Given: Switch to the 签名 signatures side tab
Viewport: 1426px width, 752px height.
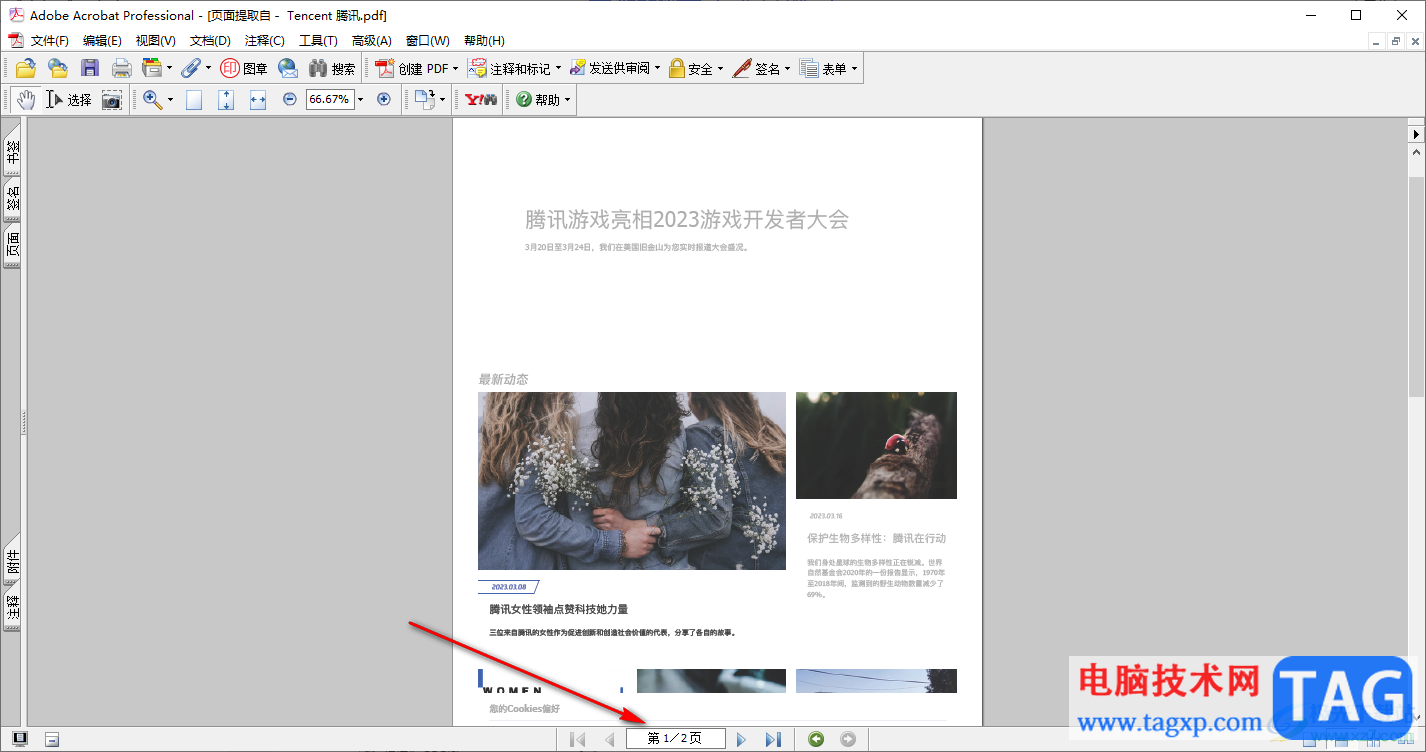Looking at the screenshot, I should click(x=13, y=198).
